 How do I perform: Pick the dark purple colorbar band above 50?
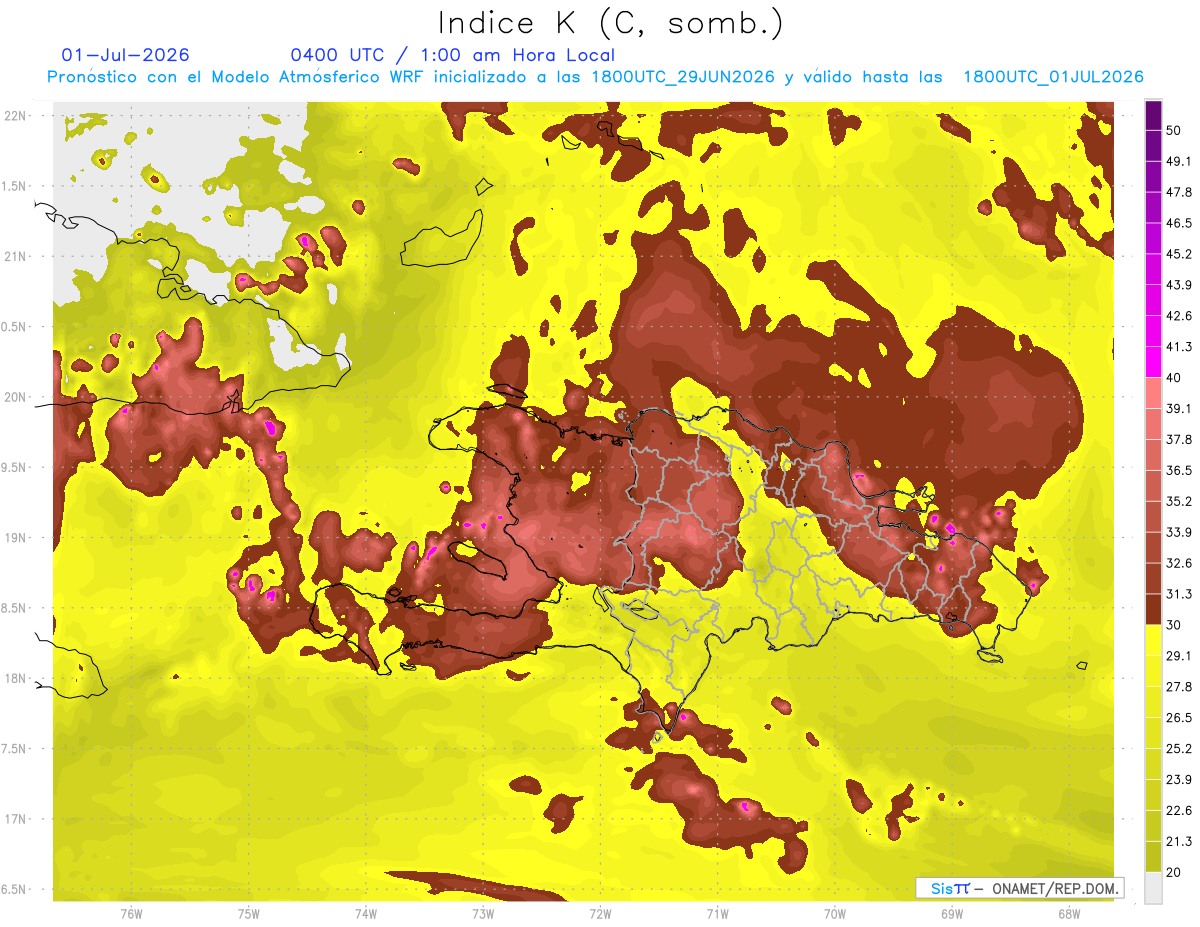tap(1153, 115)
